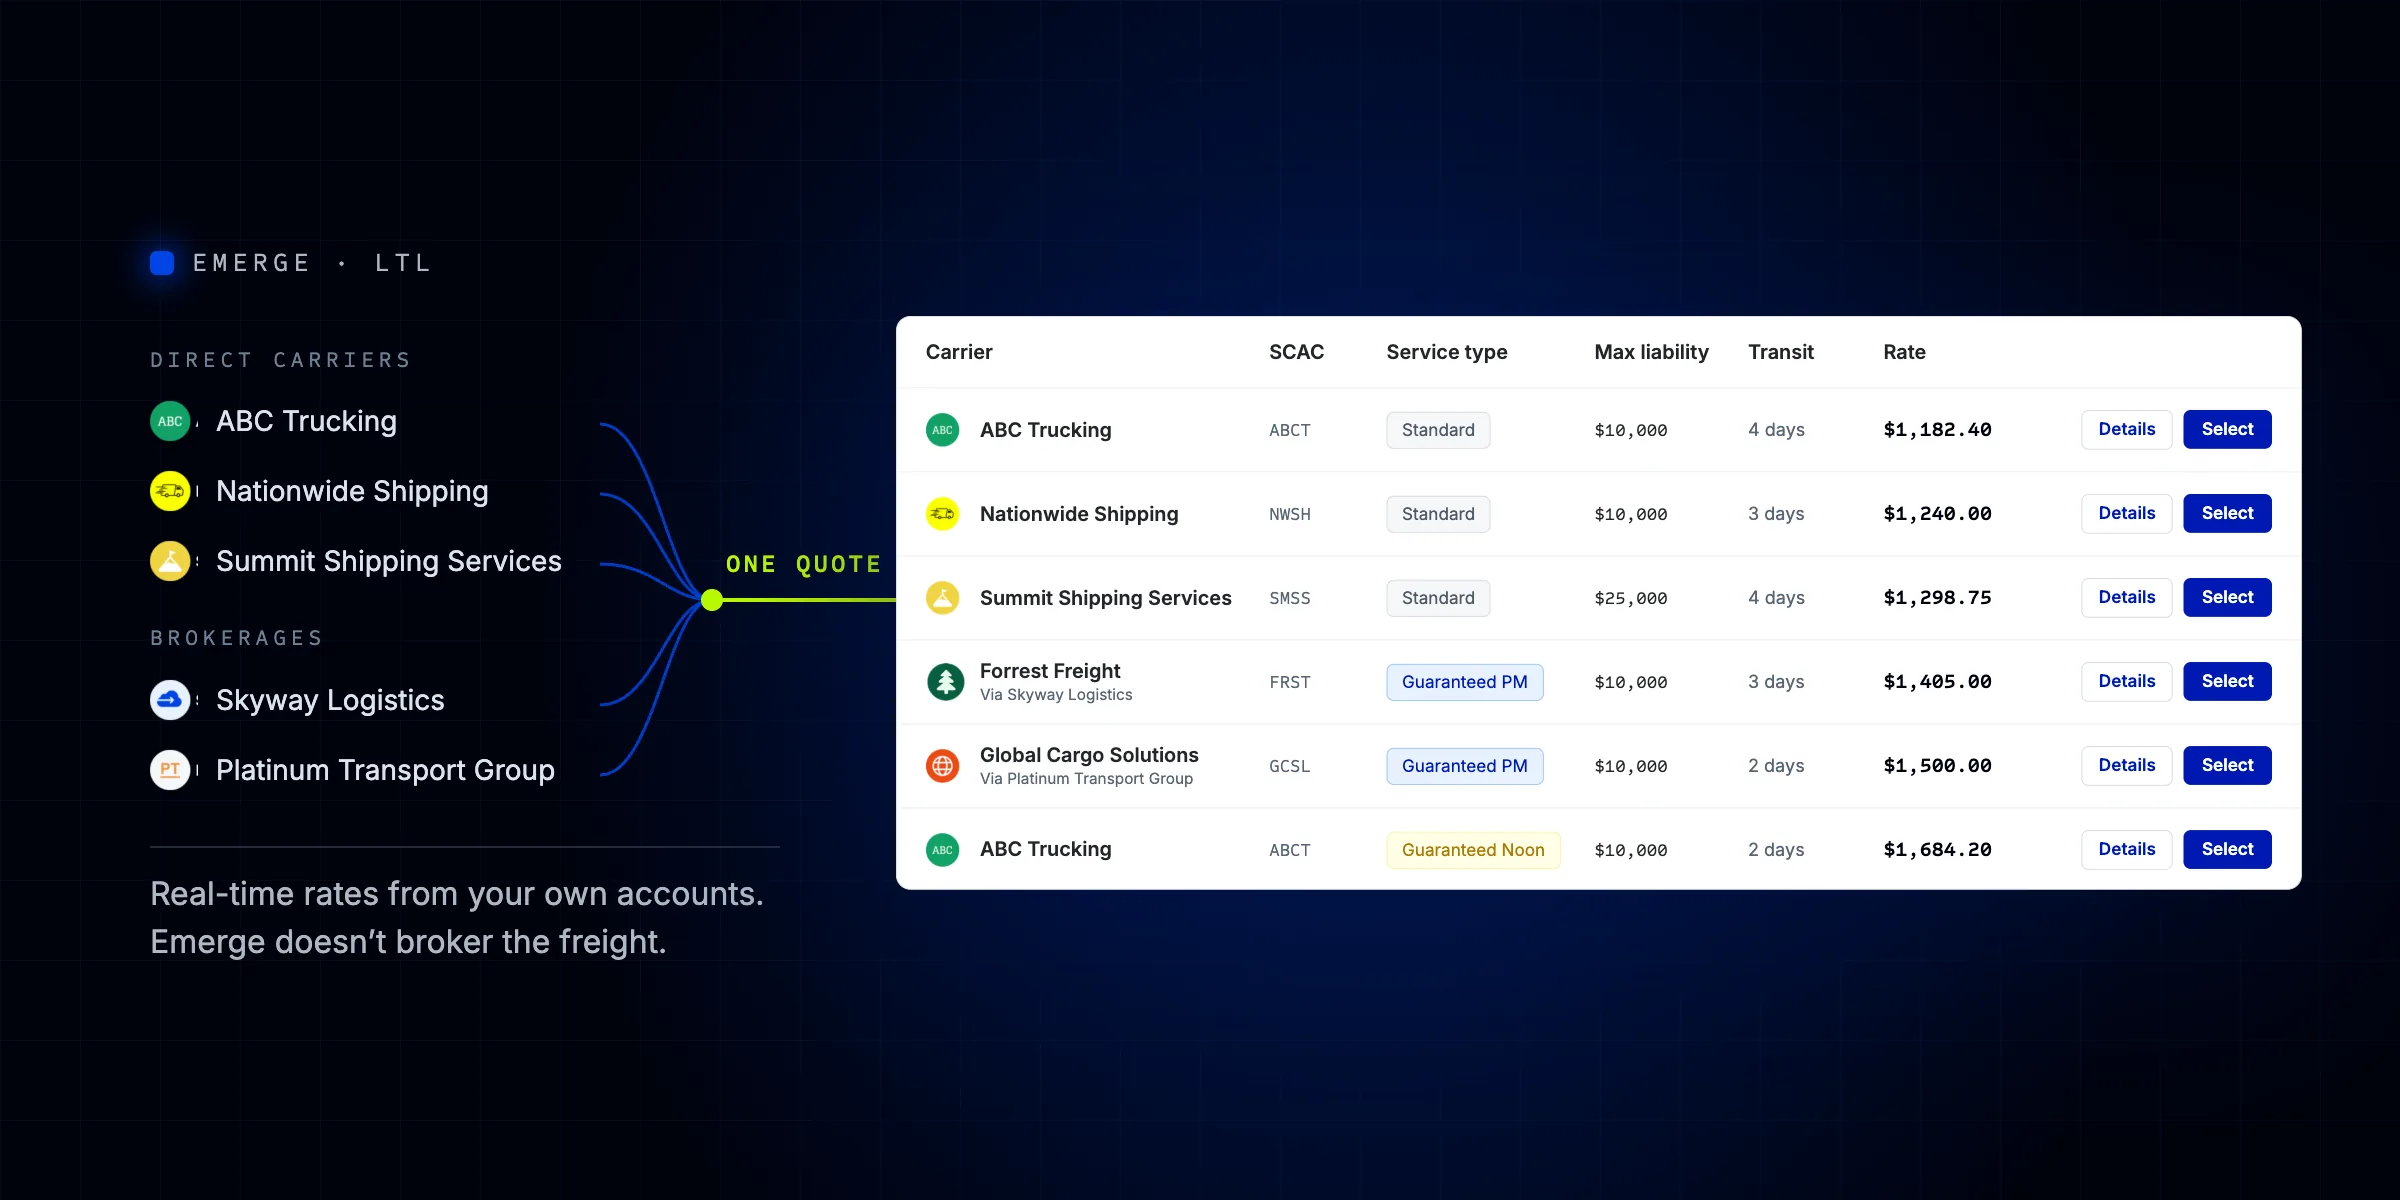The height and width of the screenshot is (1200, 2400).
Task: Select the ABC Trucking $1,684.20 quote
Action: pyautogui.click(x=2227, y=850)
